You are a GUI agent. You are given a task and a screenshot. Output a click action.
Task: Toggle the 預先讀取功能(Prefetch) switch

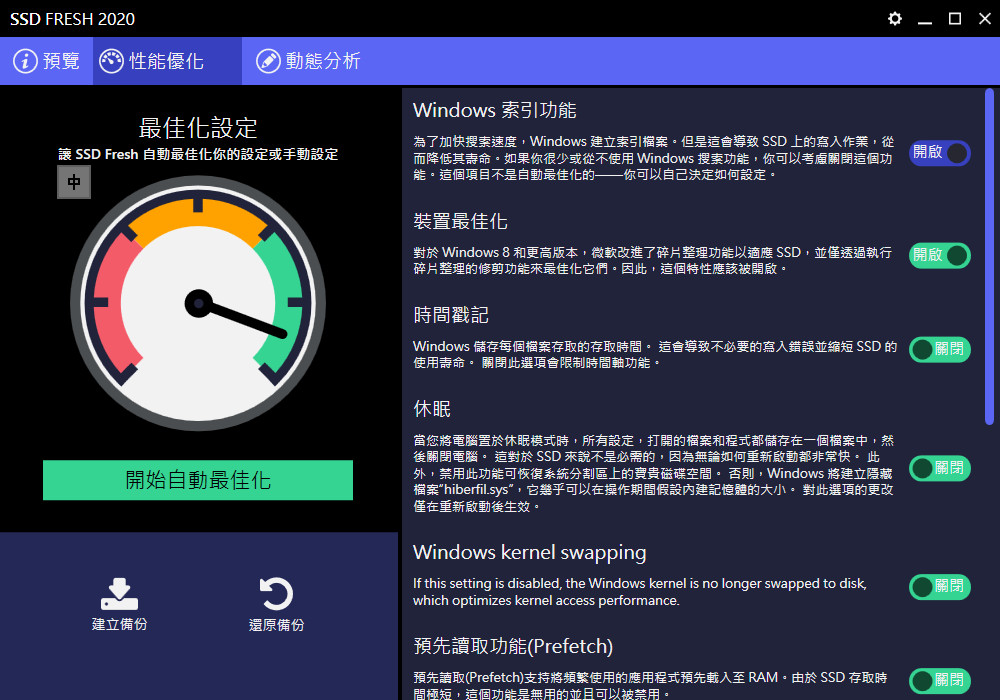(939, 680)
